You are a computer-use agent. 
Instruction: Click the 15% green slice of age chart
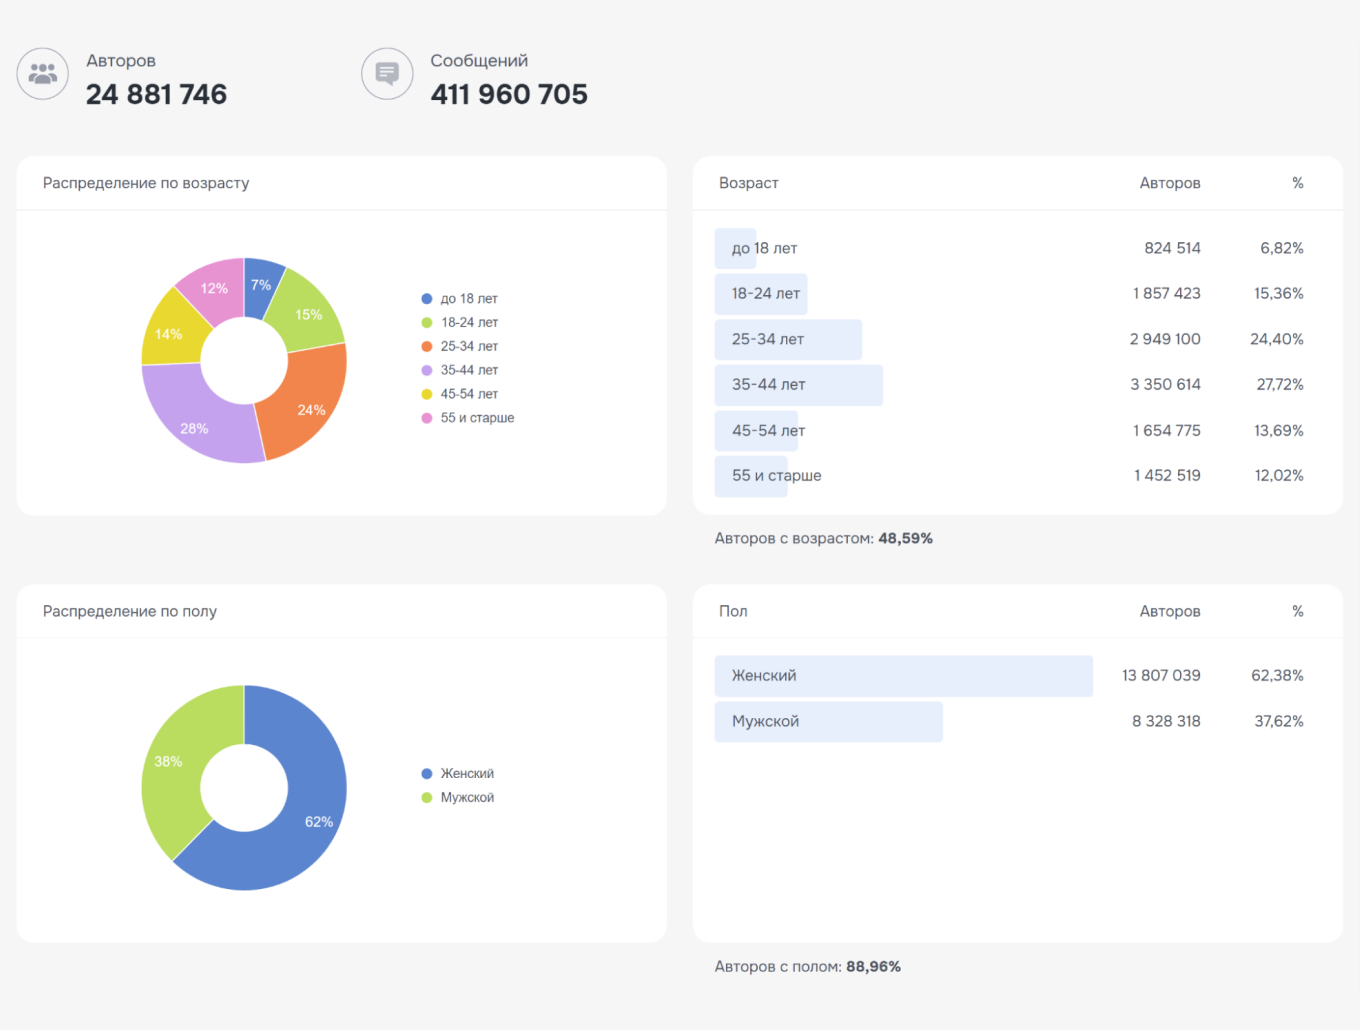pyautogui.click(x=308, y=311)
